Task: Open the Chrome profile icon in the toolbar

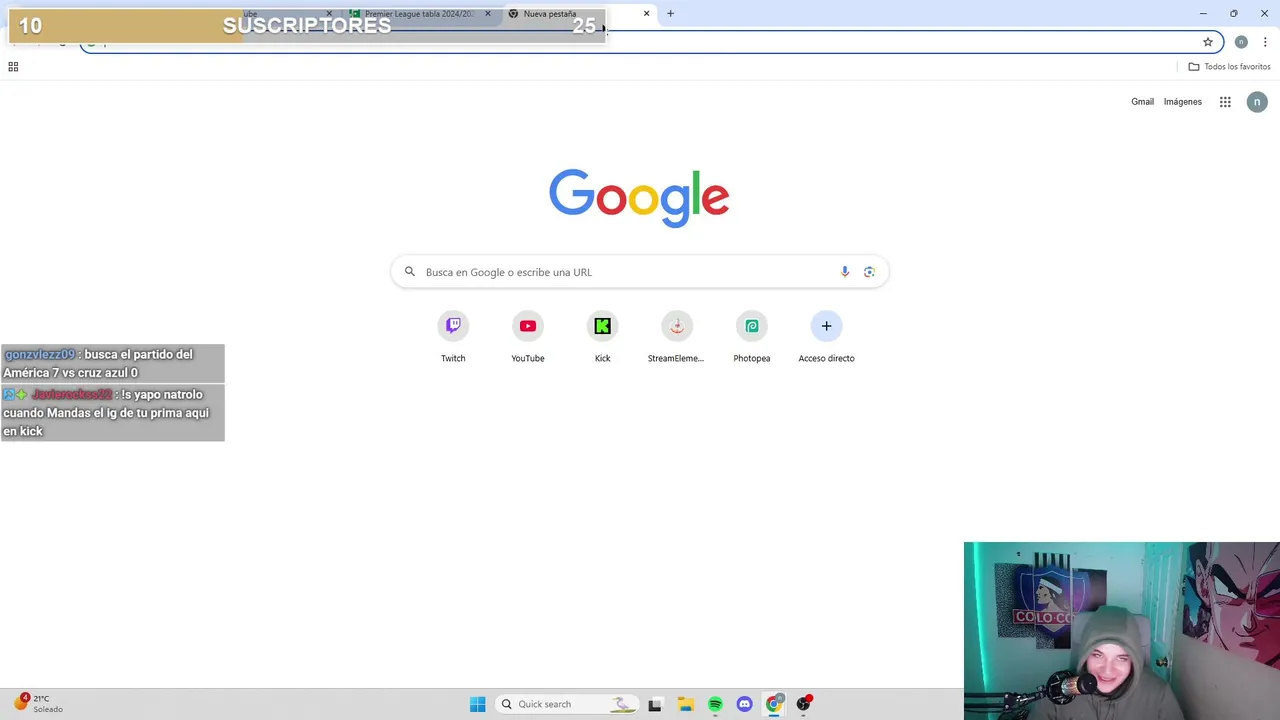Action: click(1241, 42)
